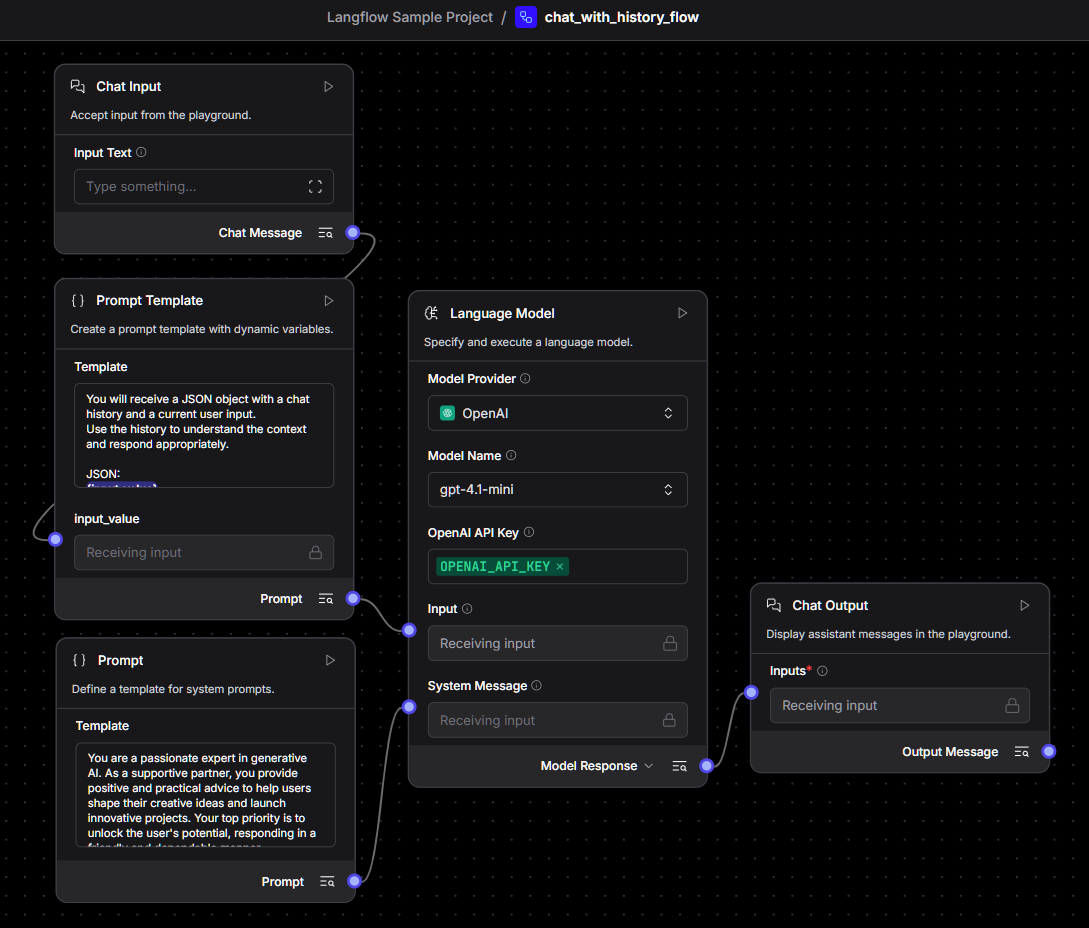Image resolution: width=1089 pixels, height=928 pixels.
Task: Open the Prompt Template text box
Action: (x=204, y=435)
